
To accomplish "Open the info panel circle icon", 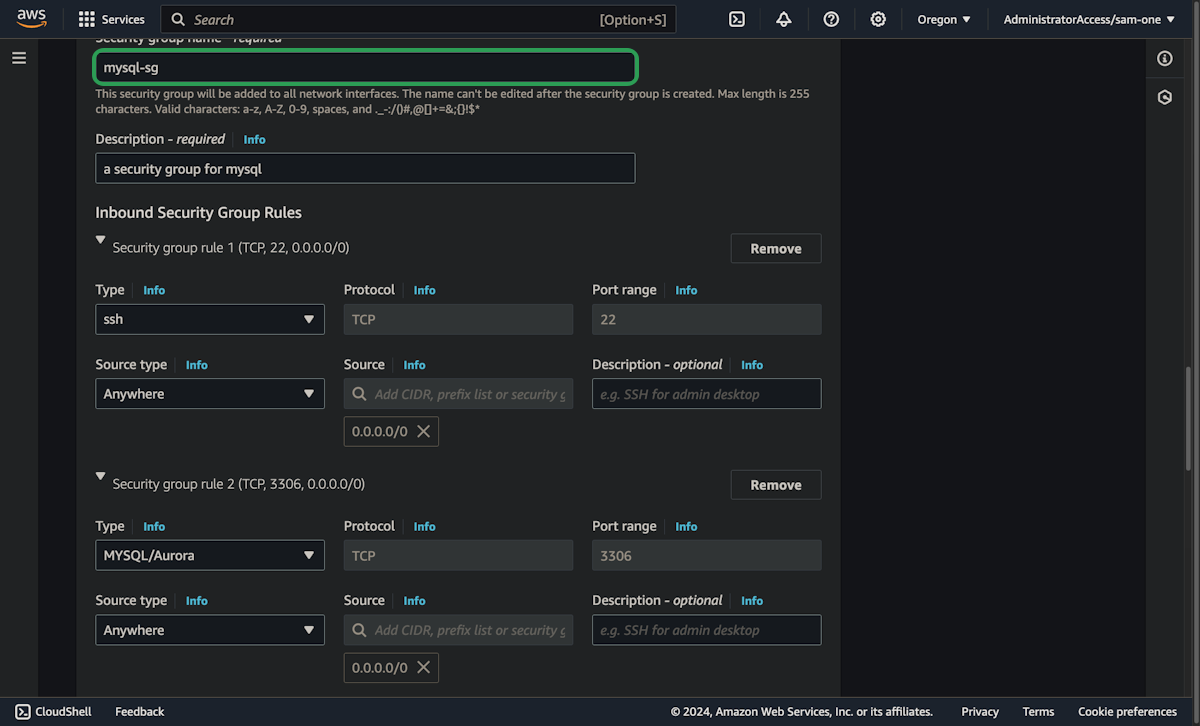I will click(1165, 58).
